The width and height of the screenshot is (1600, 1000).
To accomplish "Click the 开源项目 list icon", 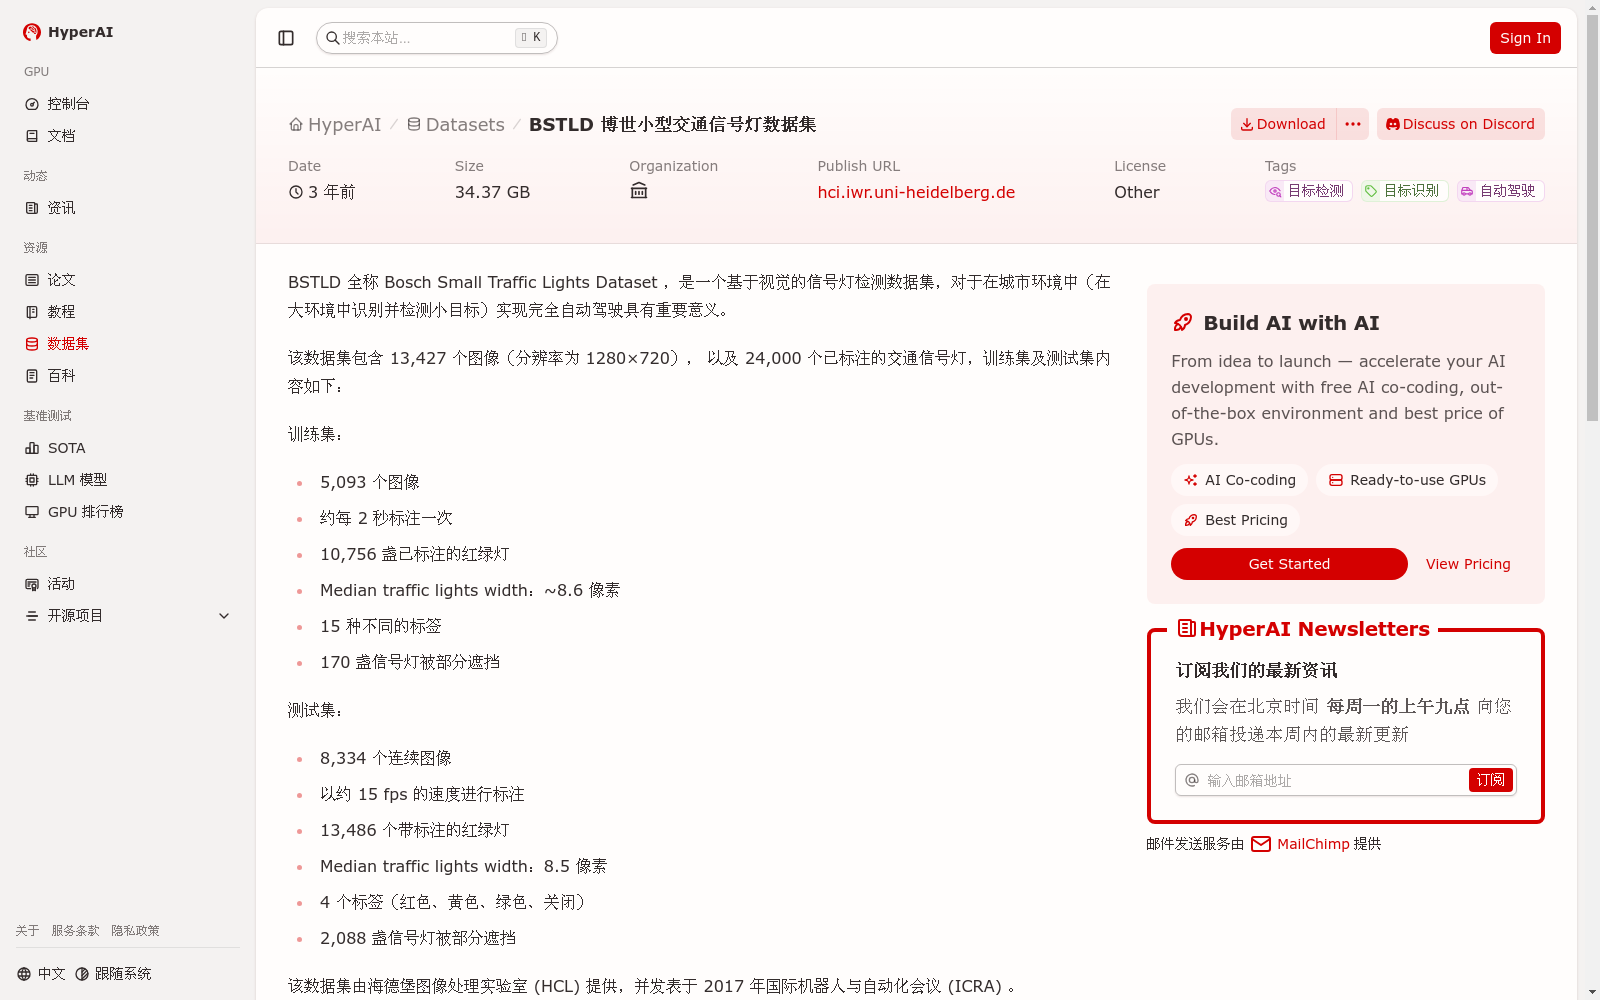I will pos(32,616).
